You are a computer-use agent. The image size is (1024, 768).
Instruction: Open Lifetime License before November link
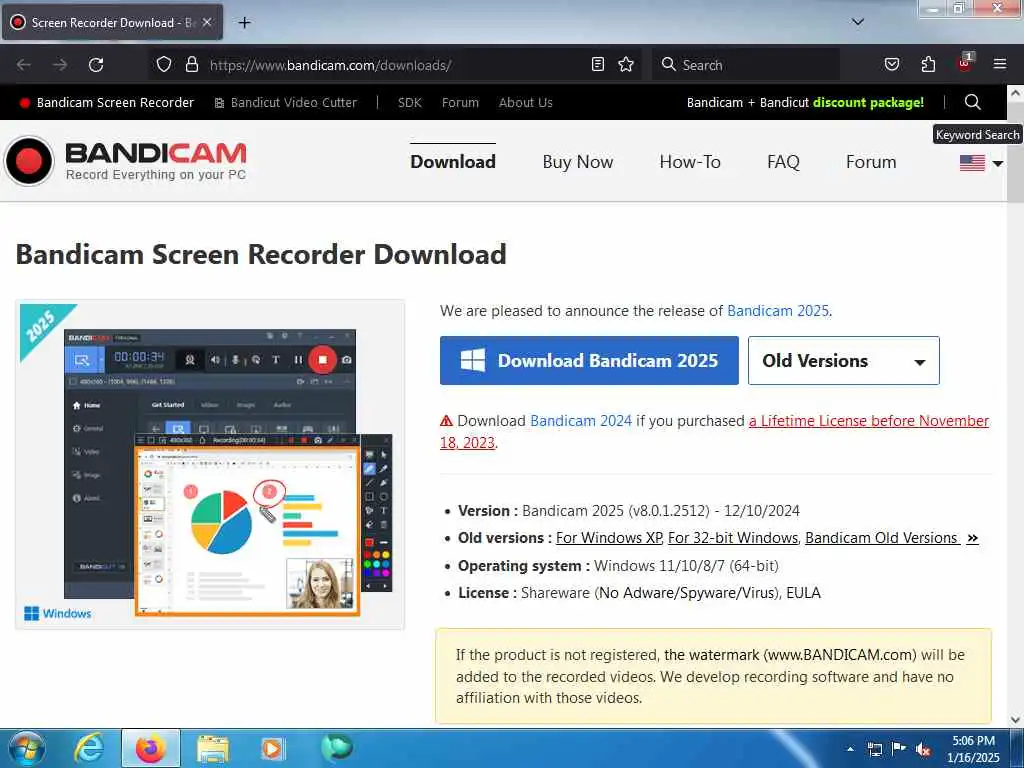click(869, 421)
